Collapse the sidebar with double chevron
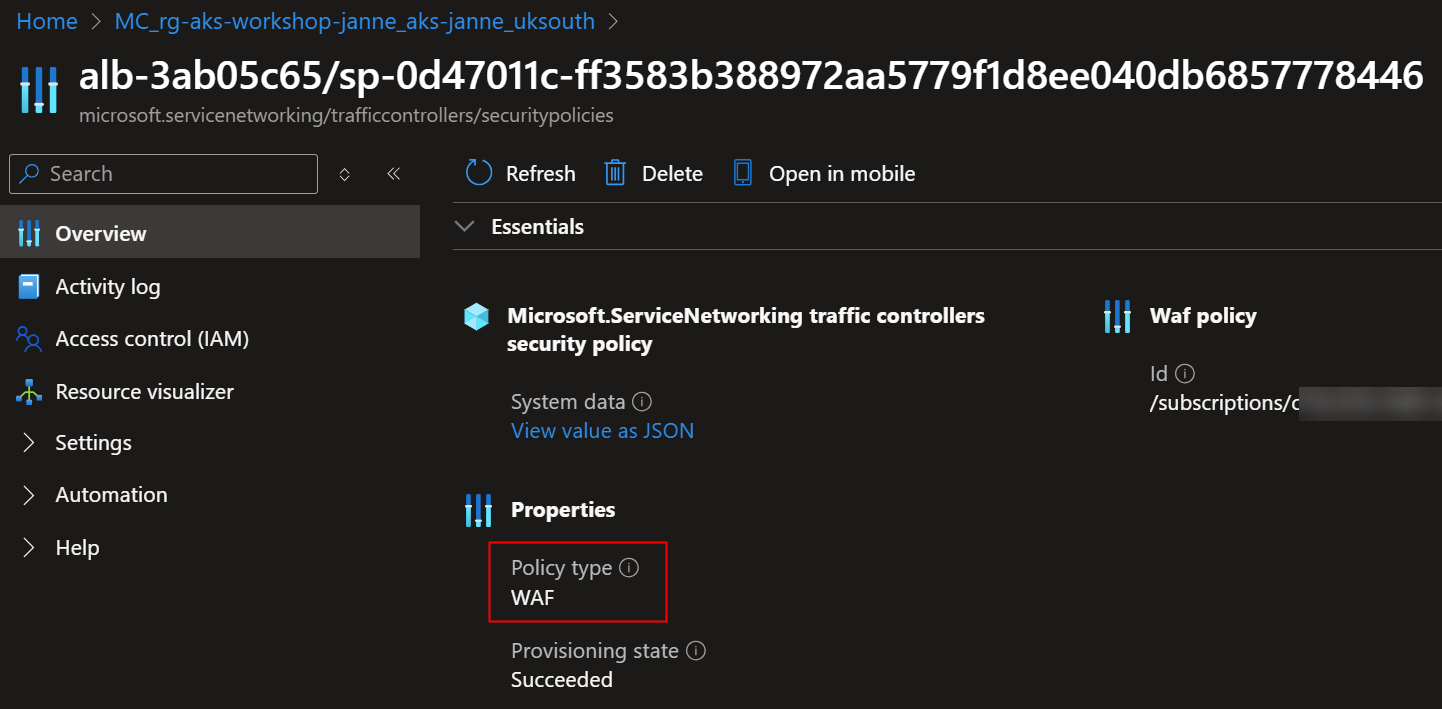Image resolution: width=1442 pixels, height=709 pixels. click(394, 174)
